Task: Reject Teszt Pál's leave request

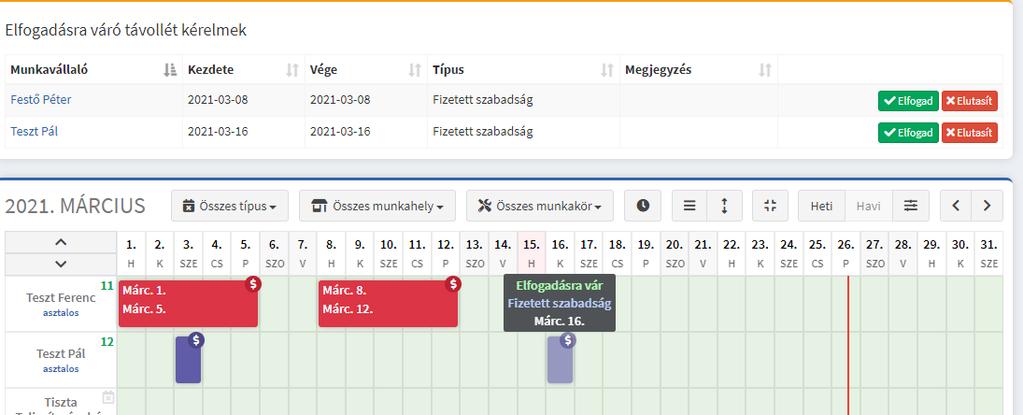Action: pyautogui.click(x=970, y=132)
